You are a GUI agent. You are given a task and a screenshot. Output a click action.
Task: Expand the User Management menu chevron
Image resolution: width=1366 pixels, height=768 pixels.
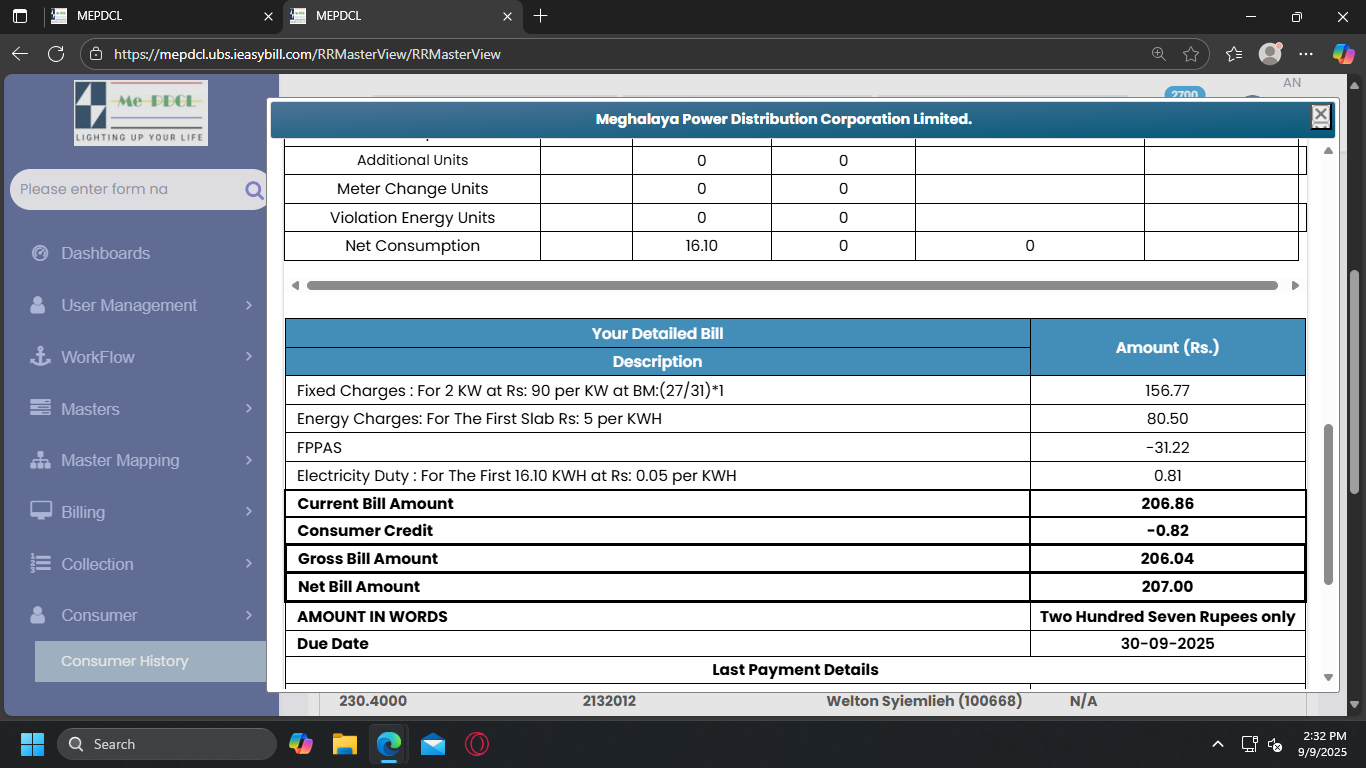tap(249, 305)
